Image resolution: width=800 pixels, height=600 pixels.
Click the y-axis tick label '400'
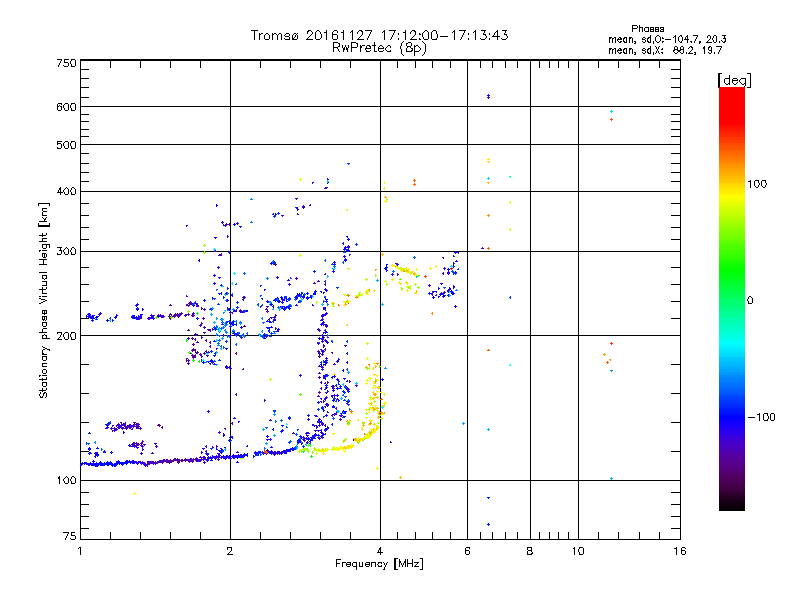point(66,192)
